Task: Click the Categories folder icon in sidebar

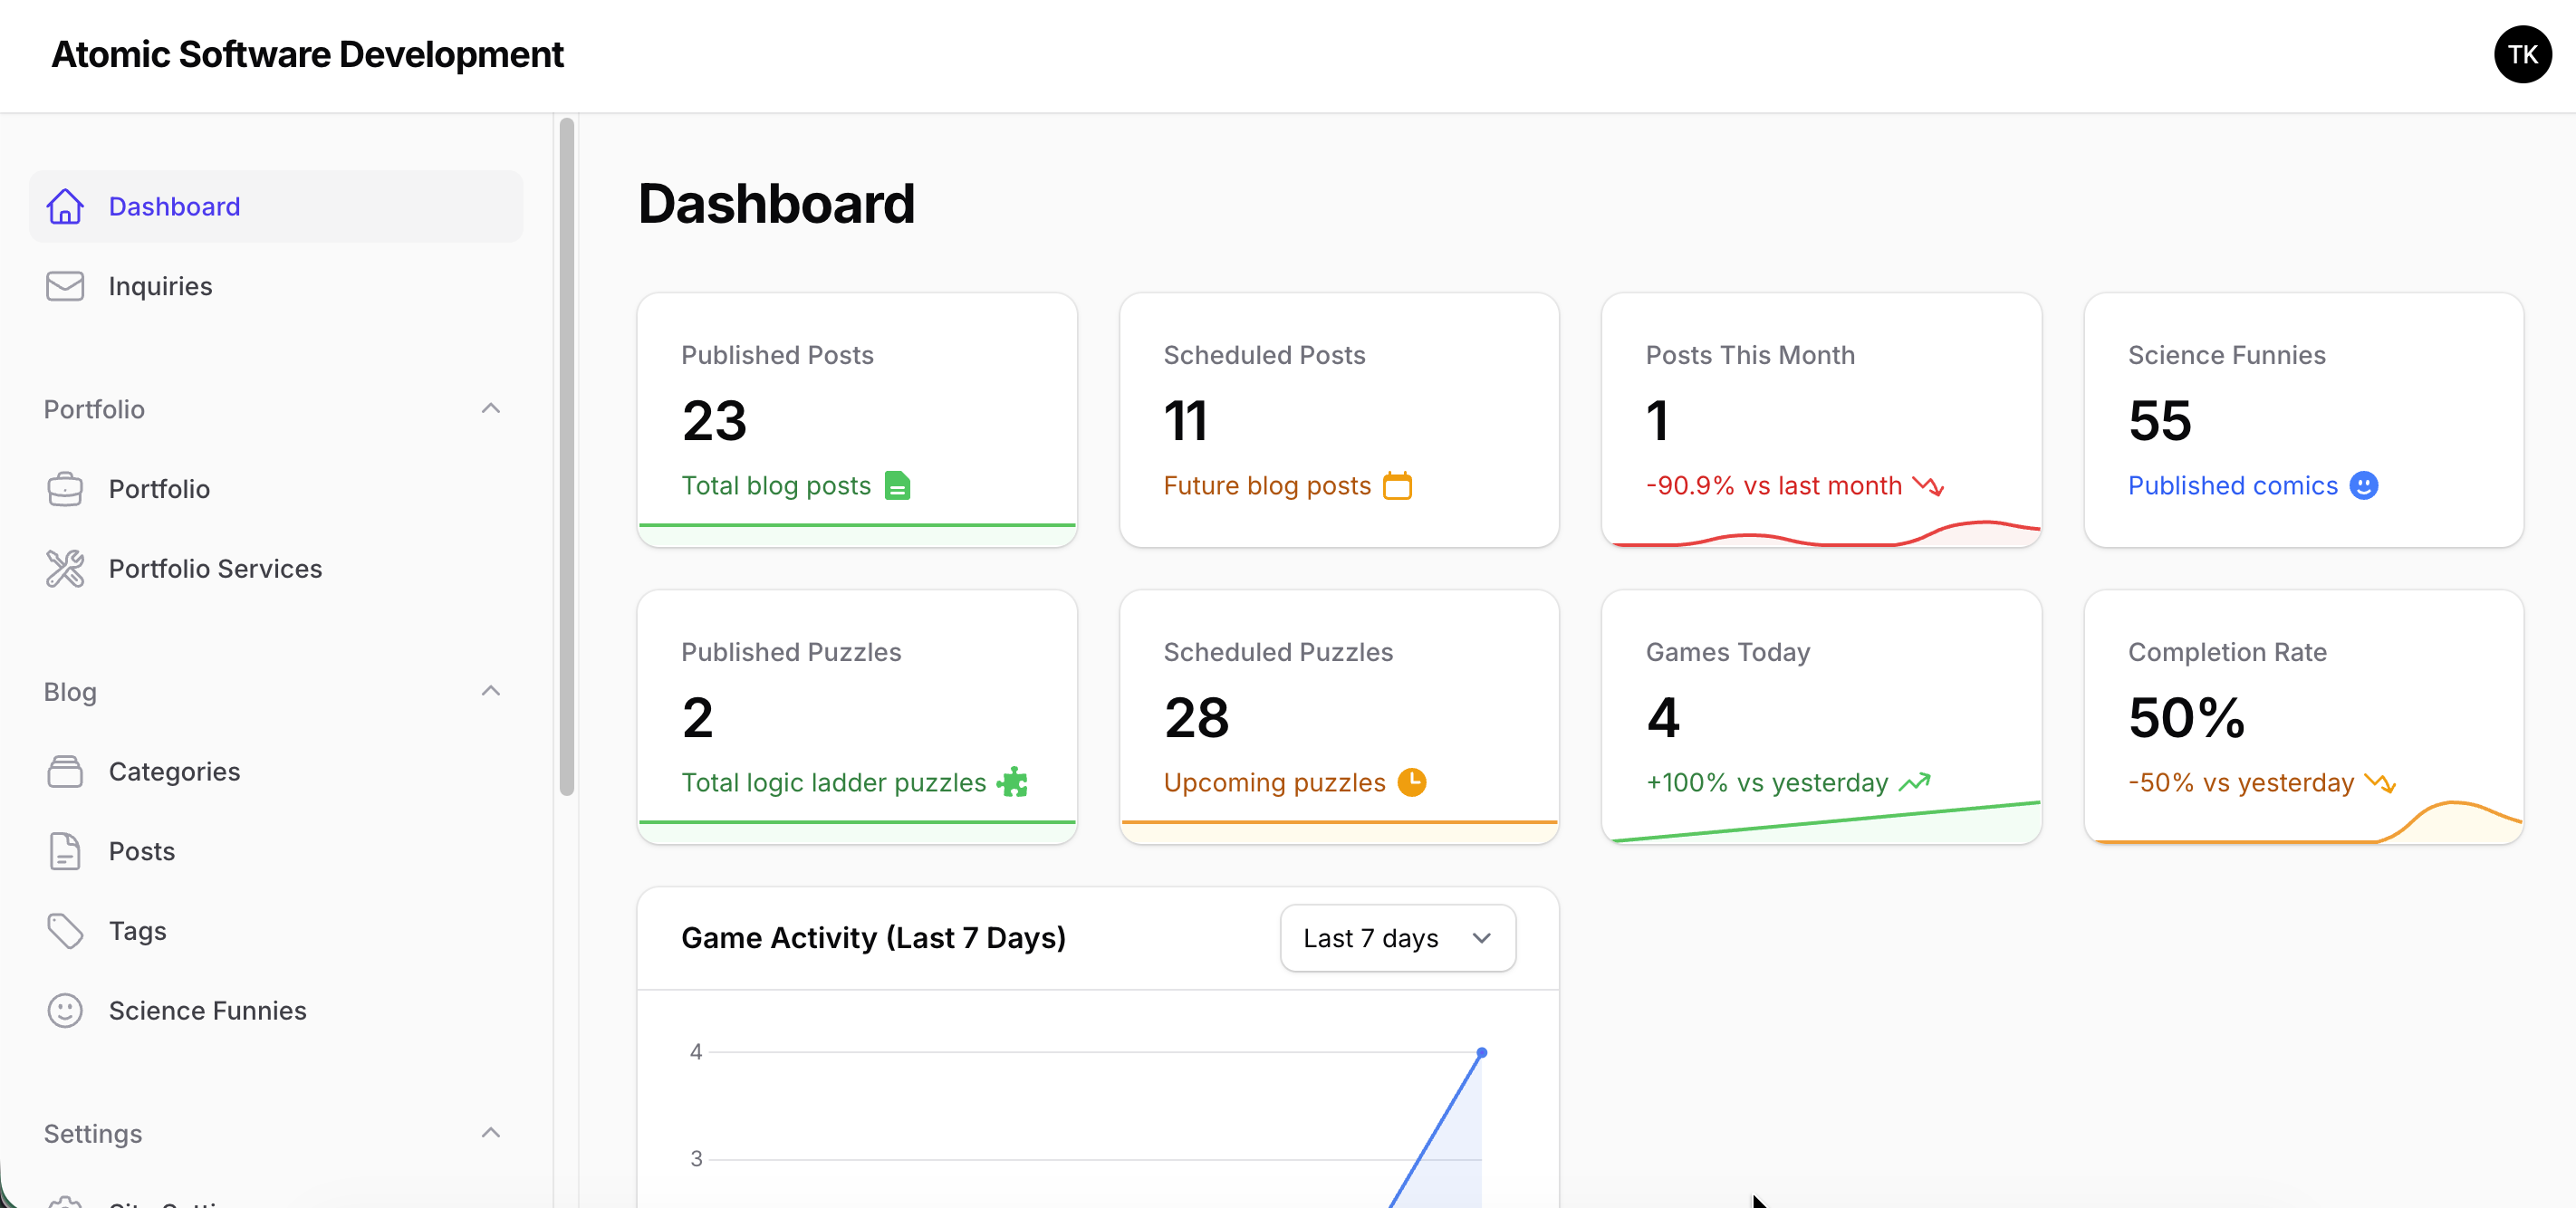Action: (x=64, y=771)
